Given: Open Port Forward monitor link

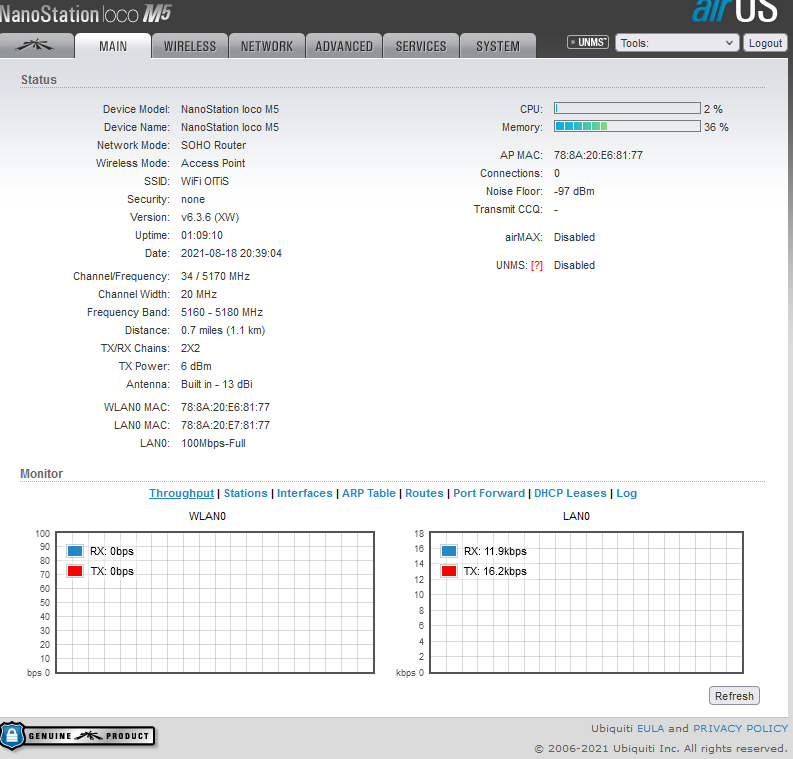Looking at the screenshot, I should pos(489,494).
